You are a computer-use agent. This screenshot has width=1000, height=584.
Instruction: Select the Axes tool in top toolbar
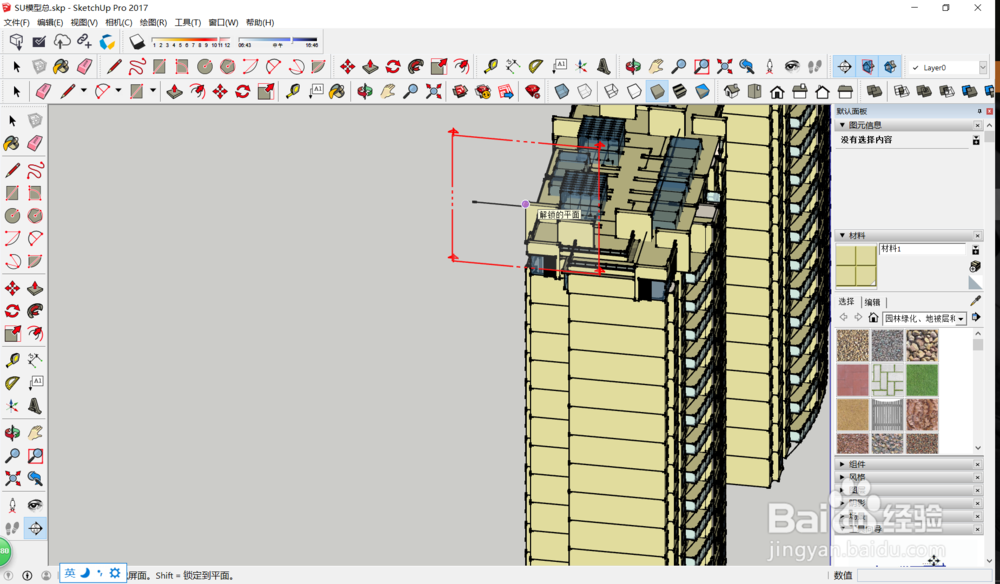pos(581,66)
